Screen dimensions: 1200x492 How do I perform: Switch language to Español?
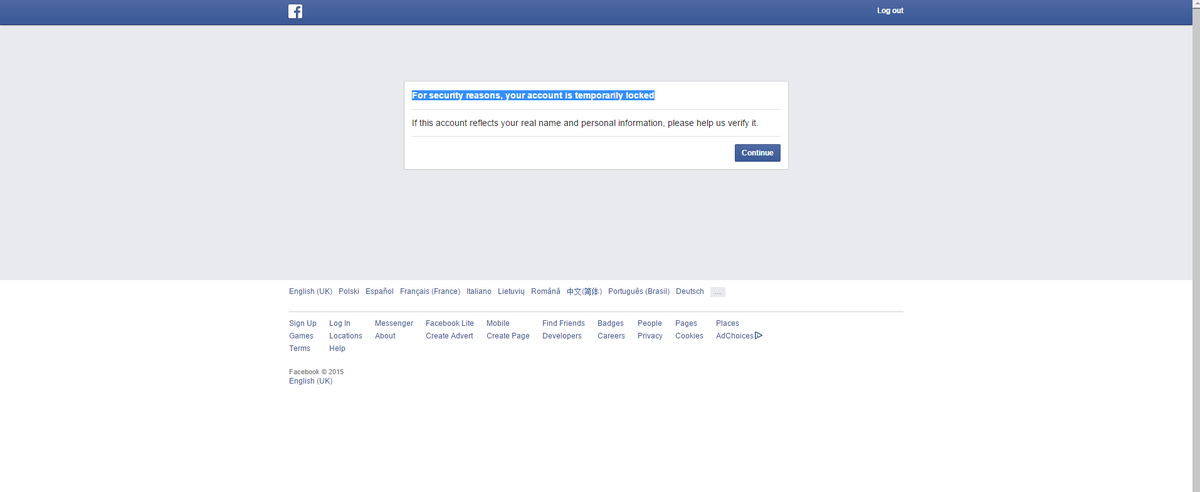tap(380, 292)
